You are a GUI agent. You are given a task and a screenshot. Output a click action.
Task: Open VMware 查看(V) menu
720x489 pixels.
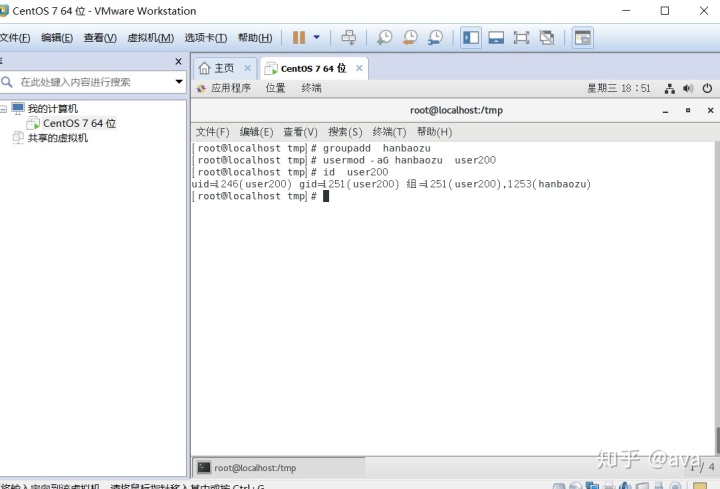tap(100, 38)
